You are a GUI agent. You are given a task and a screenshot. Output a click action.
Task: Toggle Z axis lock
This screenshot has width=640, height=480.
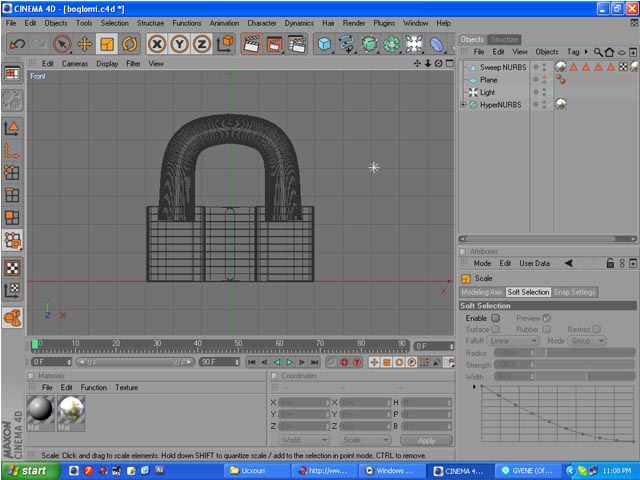click(202, 44)
